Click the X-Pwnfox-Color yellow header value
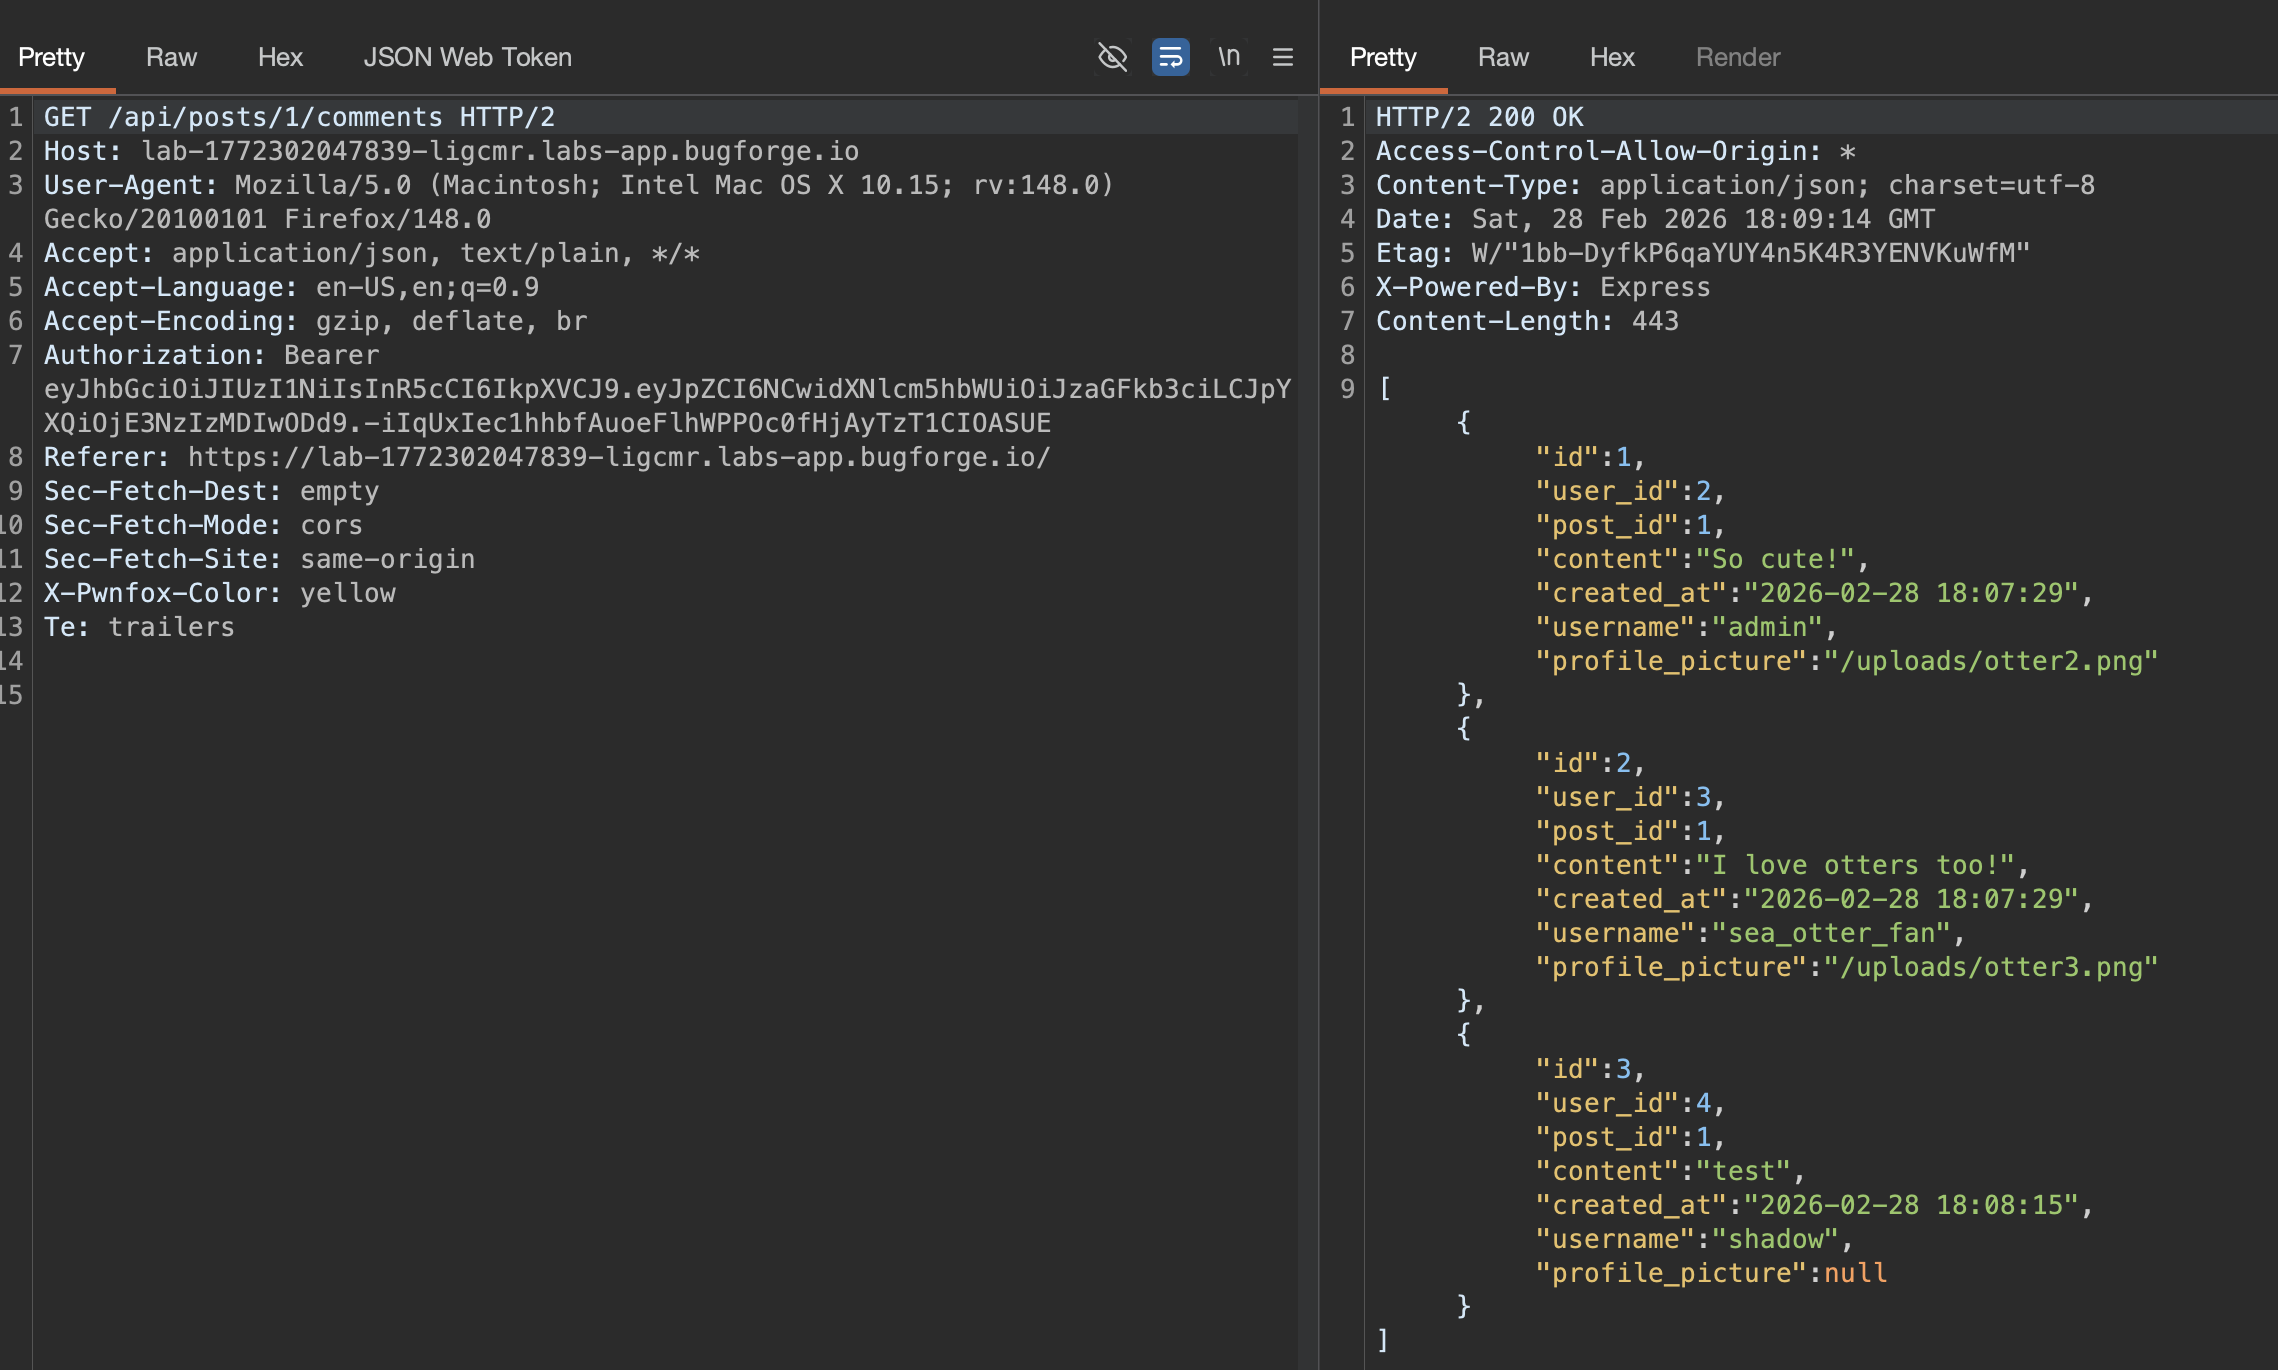The width and height of the screenshot is (2278, 1370). [x=347, y=593]
